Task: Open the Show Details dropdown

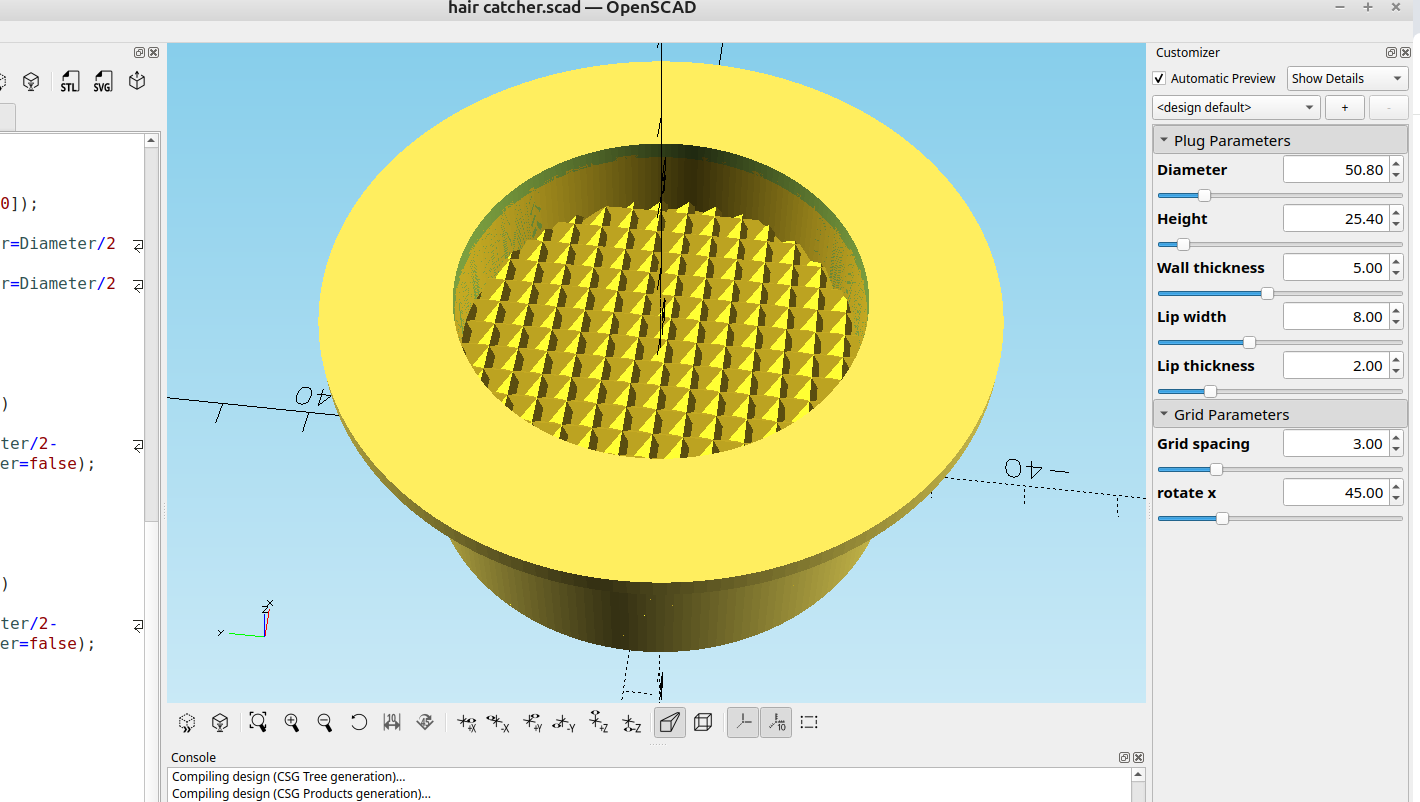Action: point(1346,78)
